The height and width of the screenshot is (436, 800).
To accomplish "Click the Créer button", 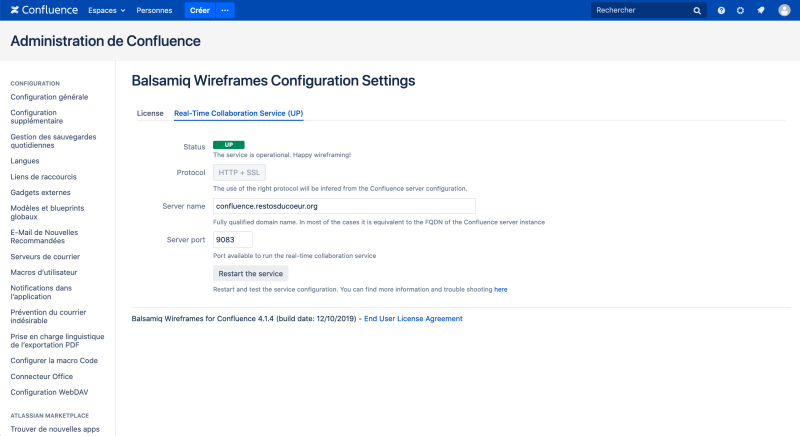I will click(x=199, y=10).
